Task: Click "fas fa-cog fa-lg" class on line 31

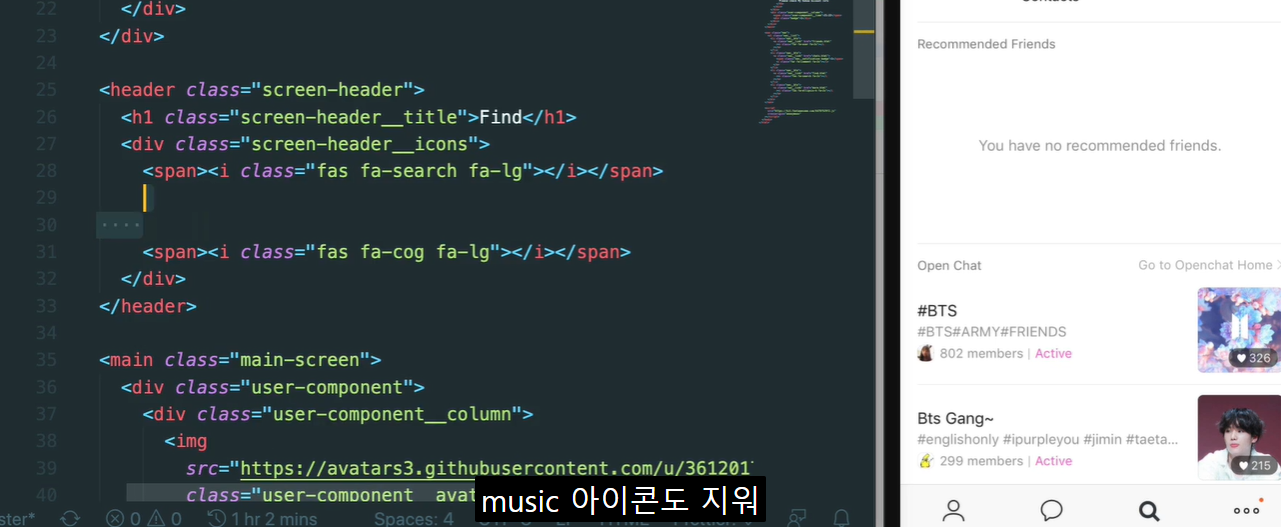Action: coord(403,252)
